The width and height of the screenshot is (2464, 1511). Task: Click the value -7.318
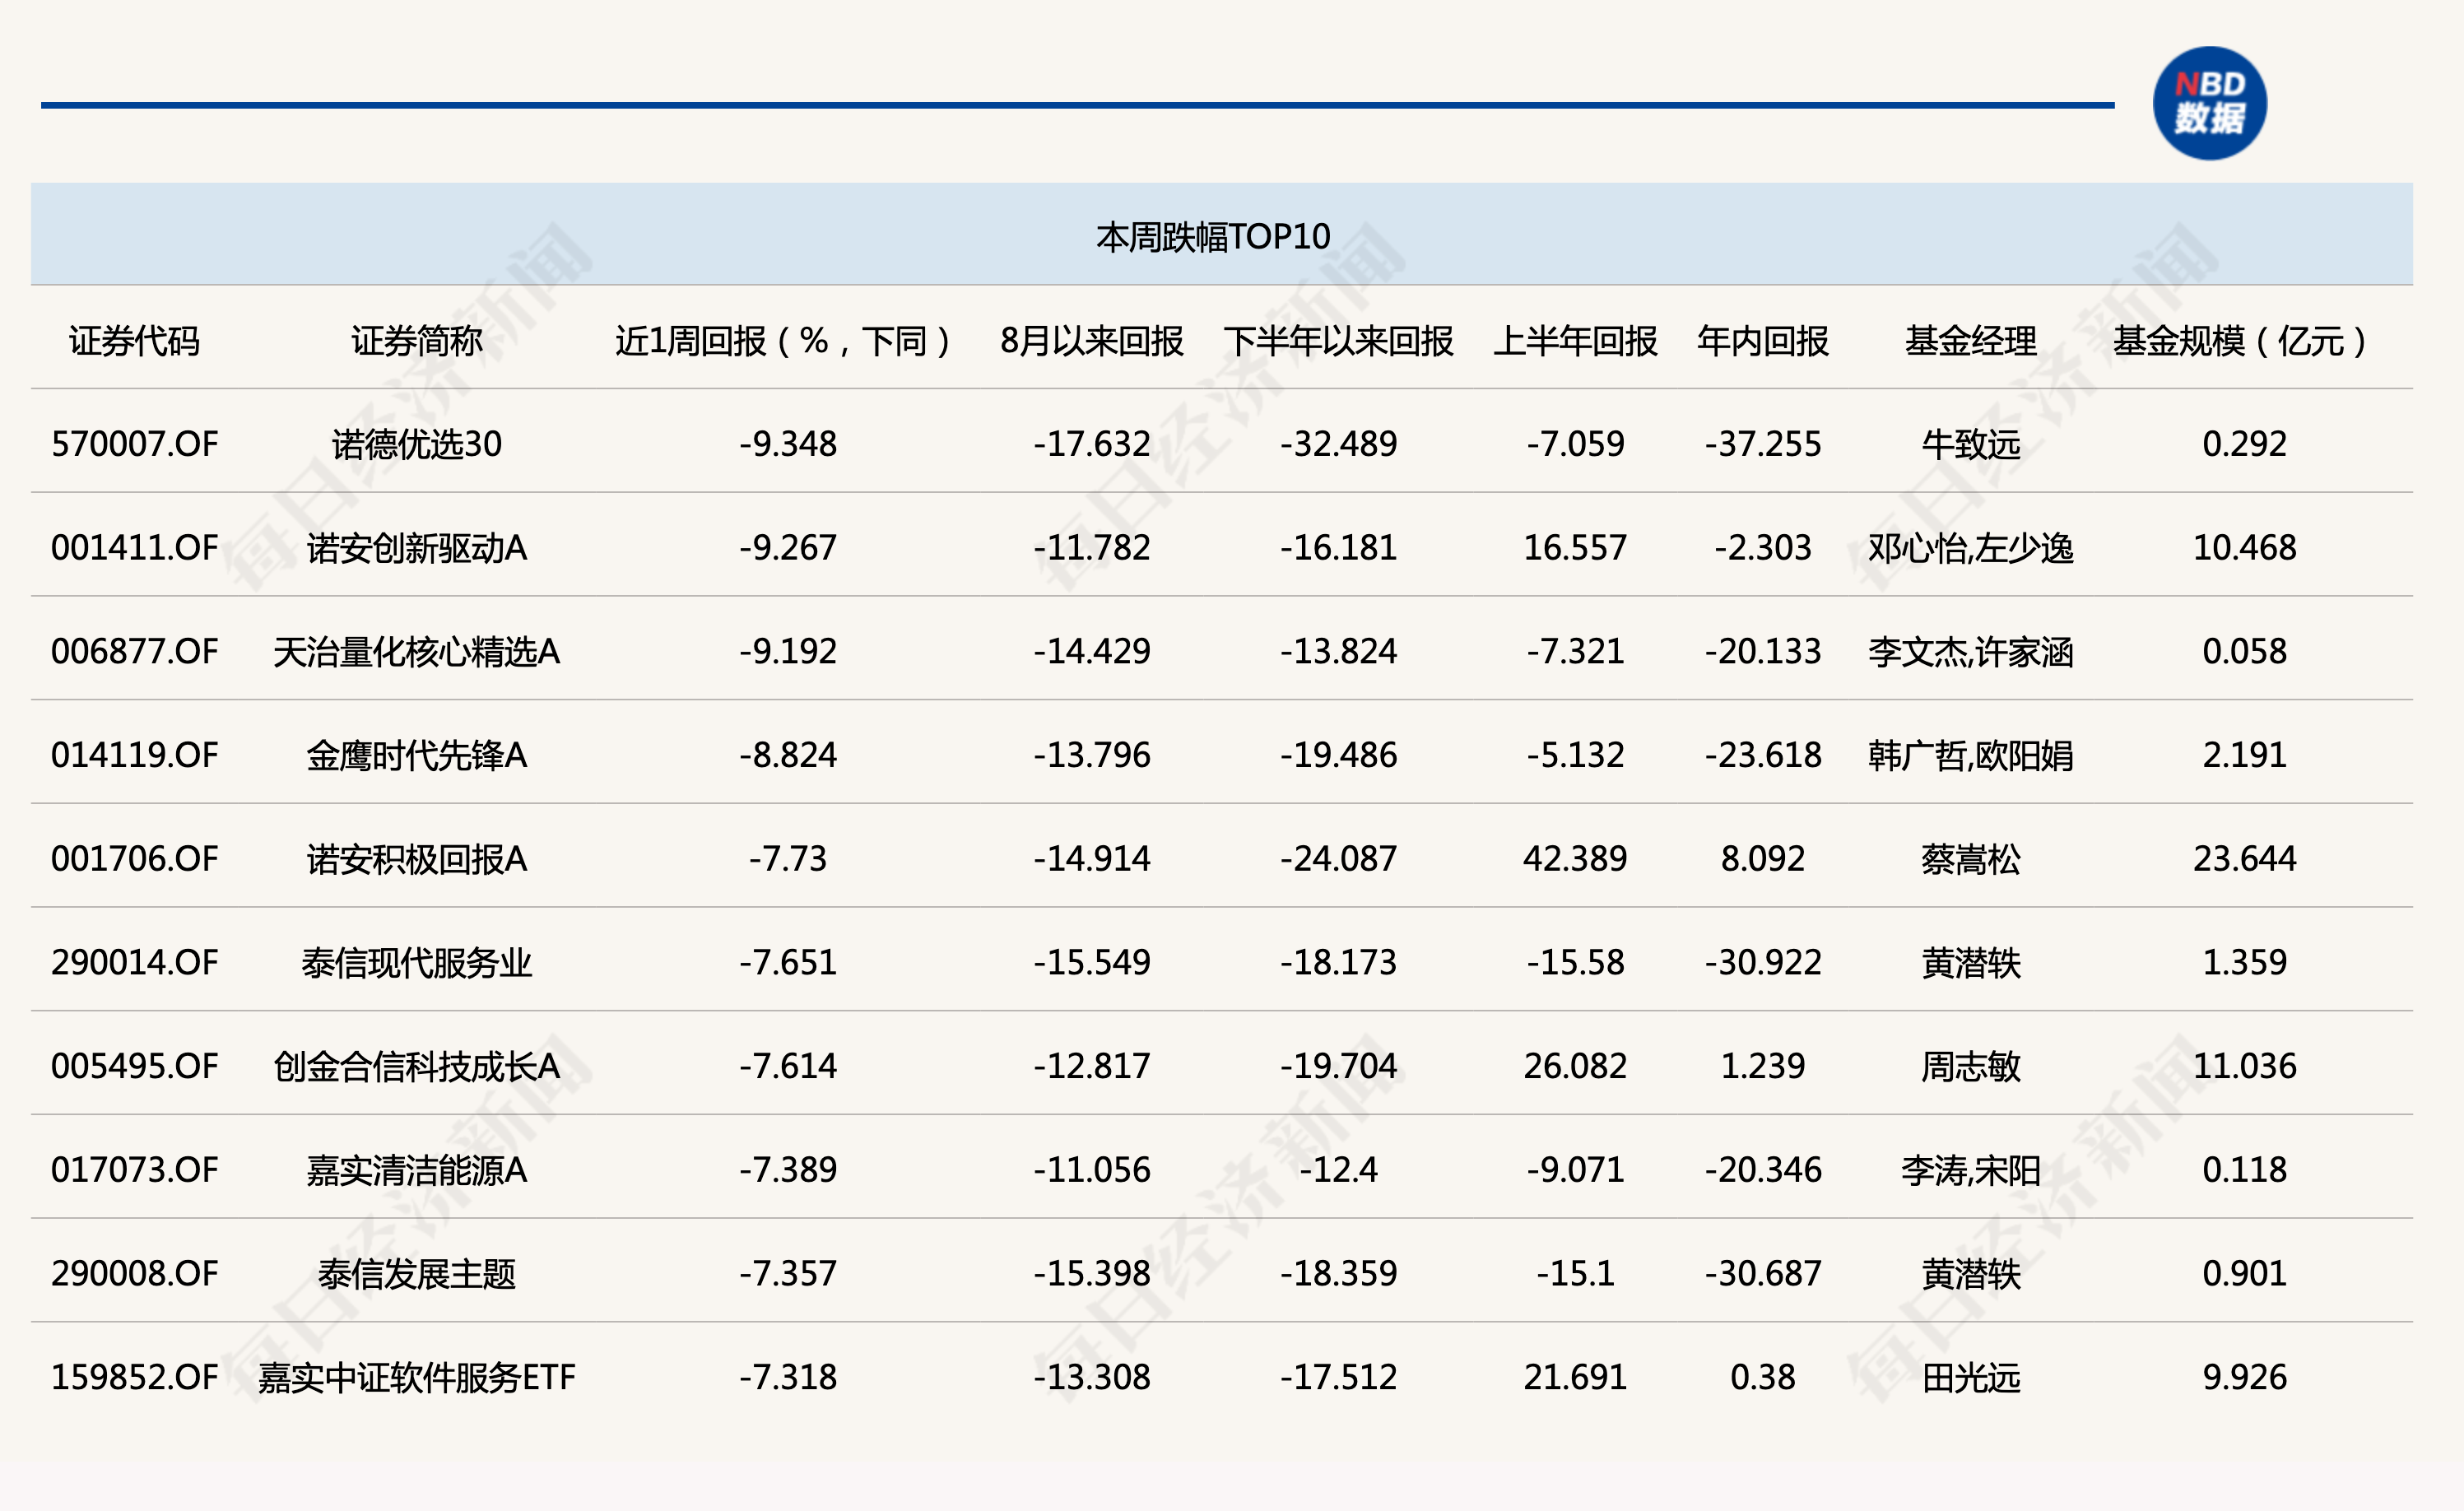[788, 1377]
